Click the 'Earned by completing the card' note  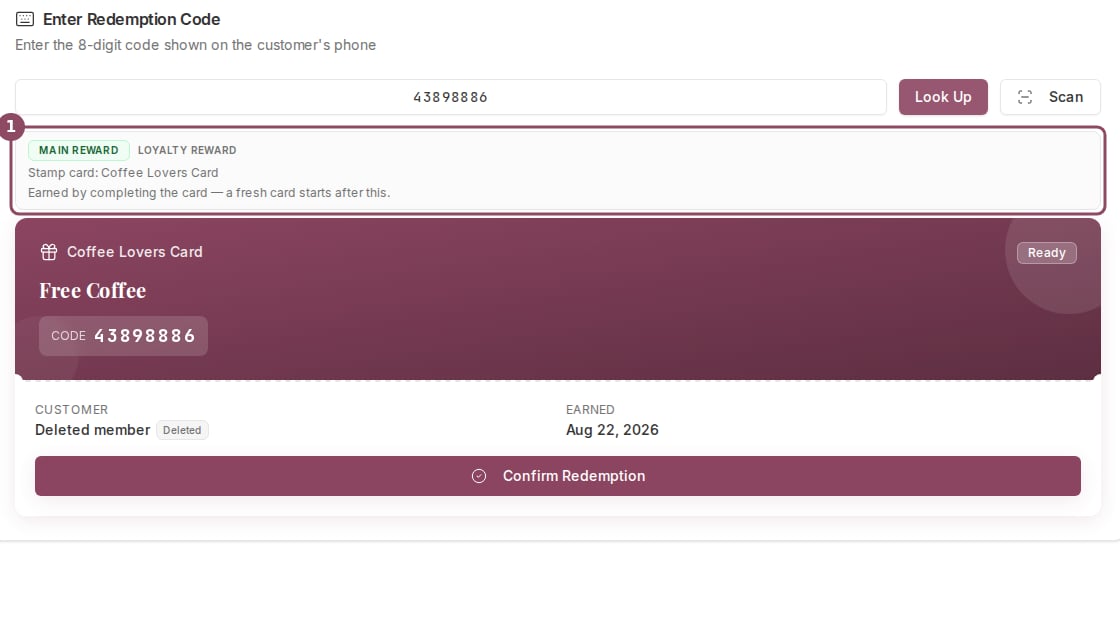(209, 193)
